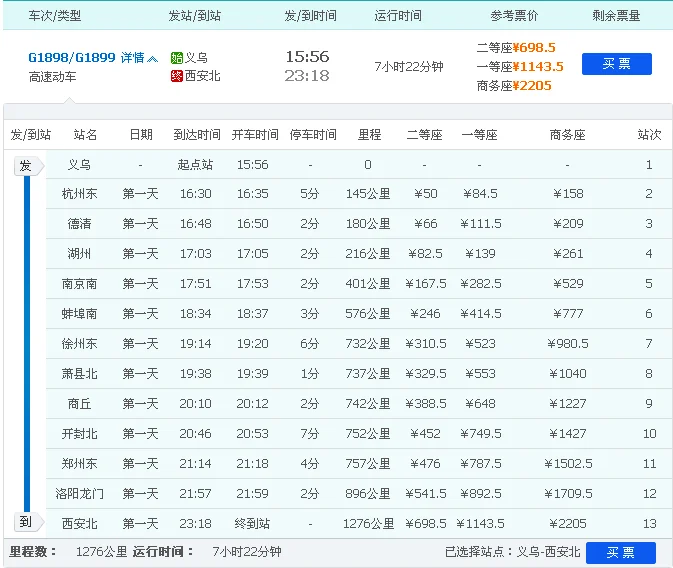
Task: Select the 徐州东 station name
Action: click(x=79, y=343)
